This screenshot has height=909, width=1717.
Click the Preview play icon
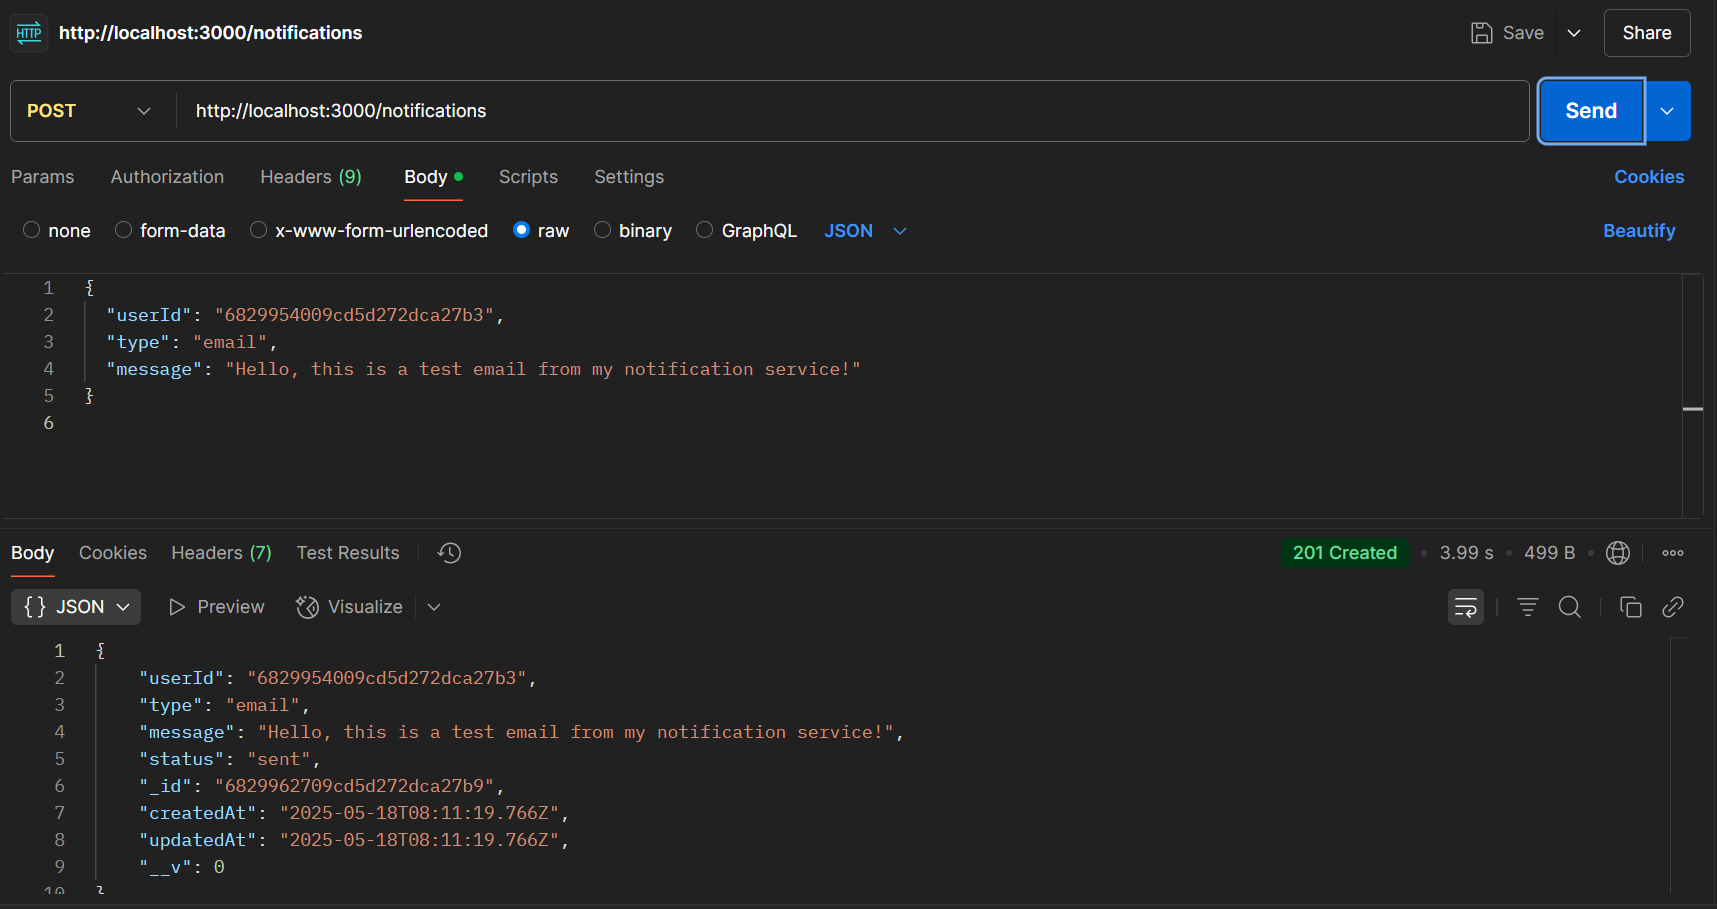click(177, 607)
